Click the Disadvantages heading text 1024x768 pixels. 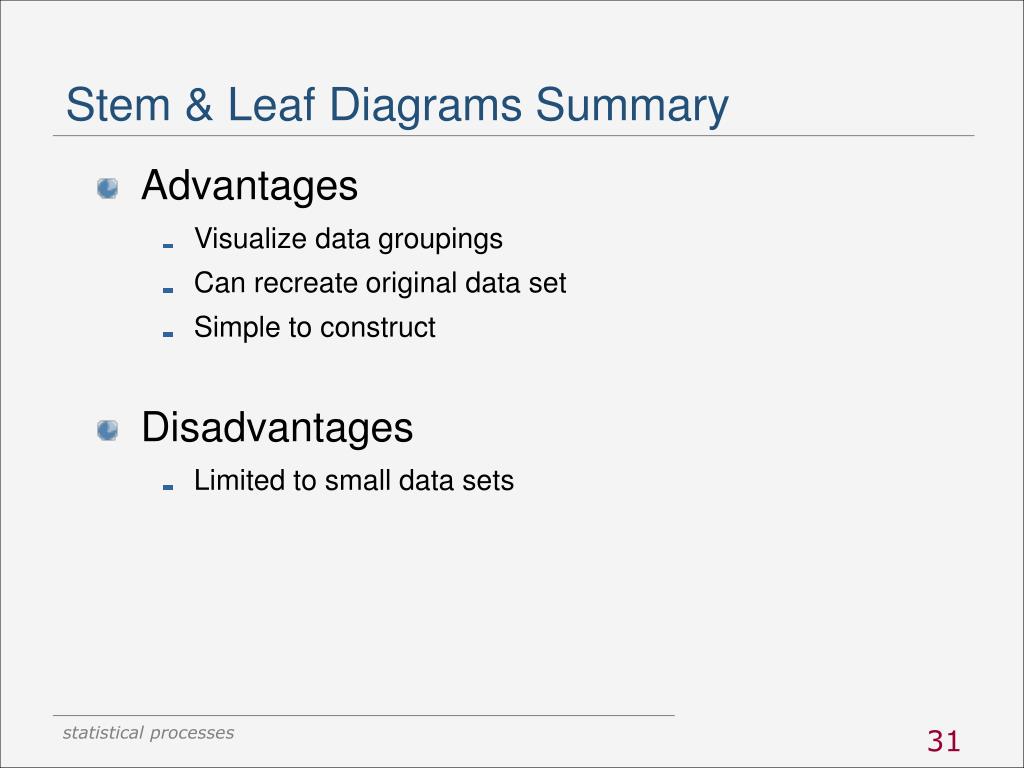point(278,428)
